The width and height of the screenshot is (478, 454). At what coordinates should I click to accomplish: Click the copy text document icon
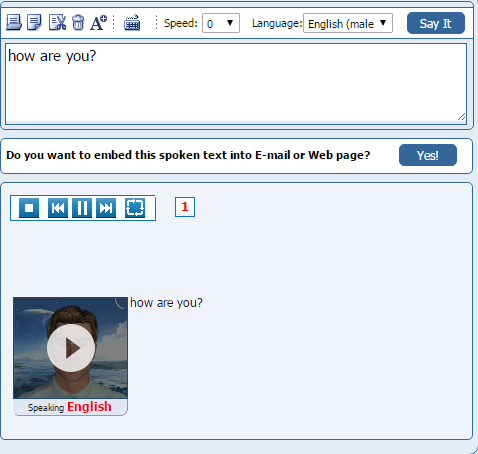pos(34,23)
